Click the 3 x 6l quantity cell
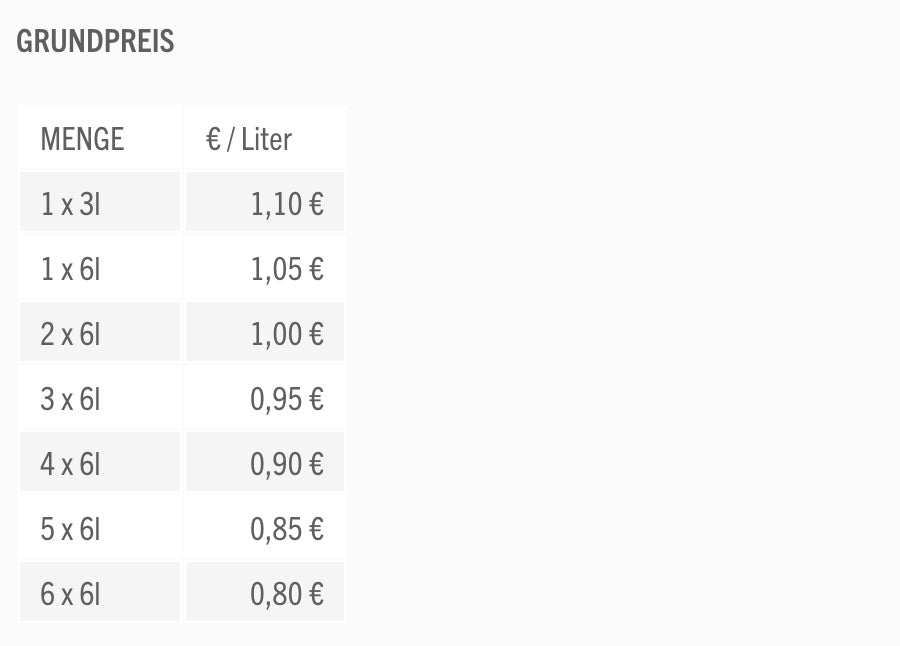 click(71, 399)
